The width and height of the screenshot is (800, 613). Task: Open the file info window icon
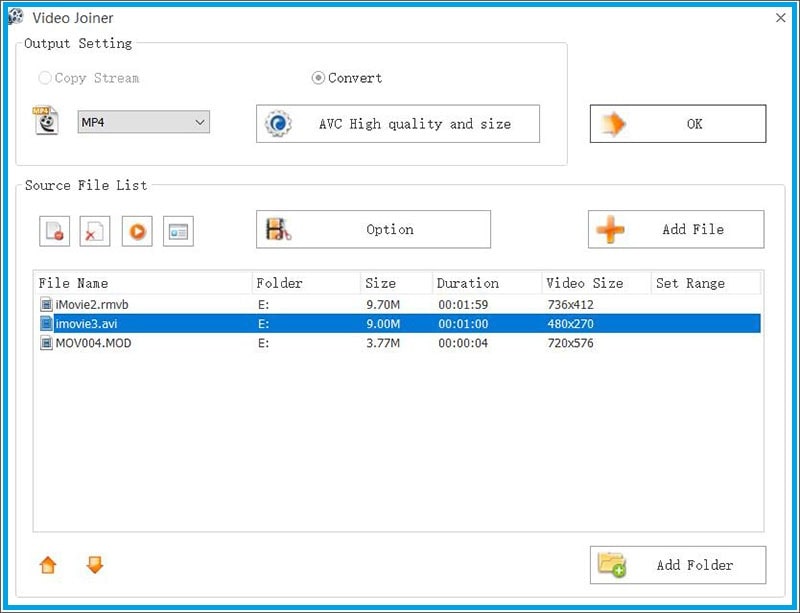point(178,231)
